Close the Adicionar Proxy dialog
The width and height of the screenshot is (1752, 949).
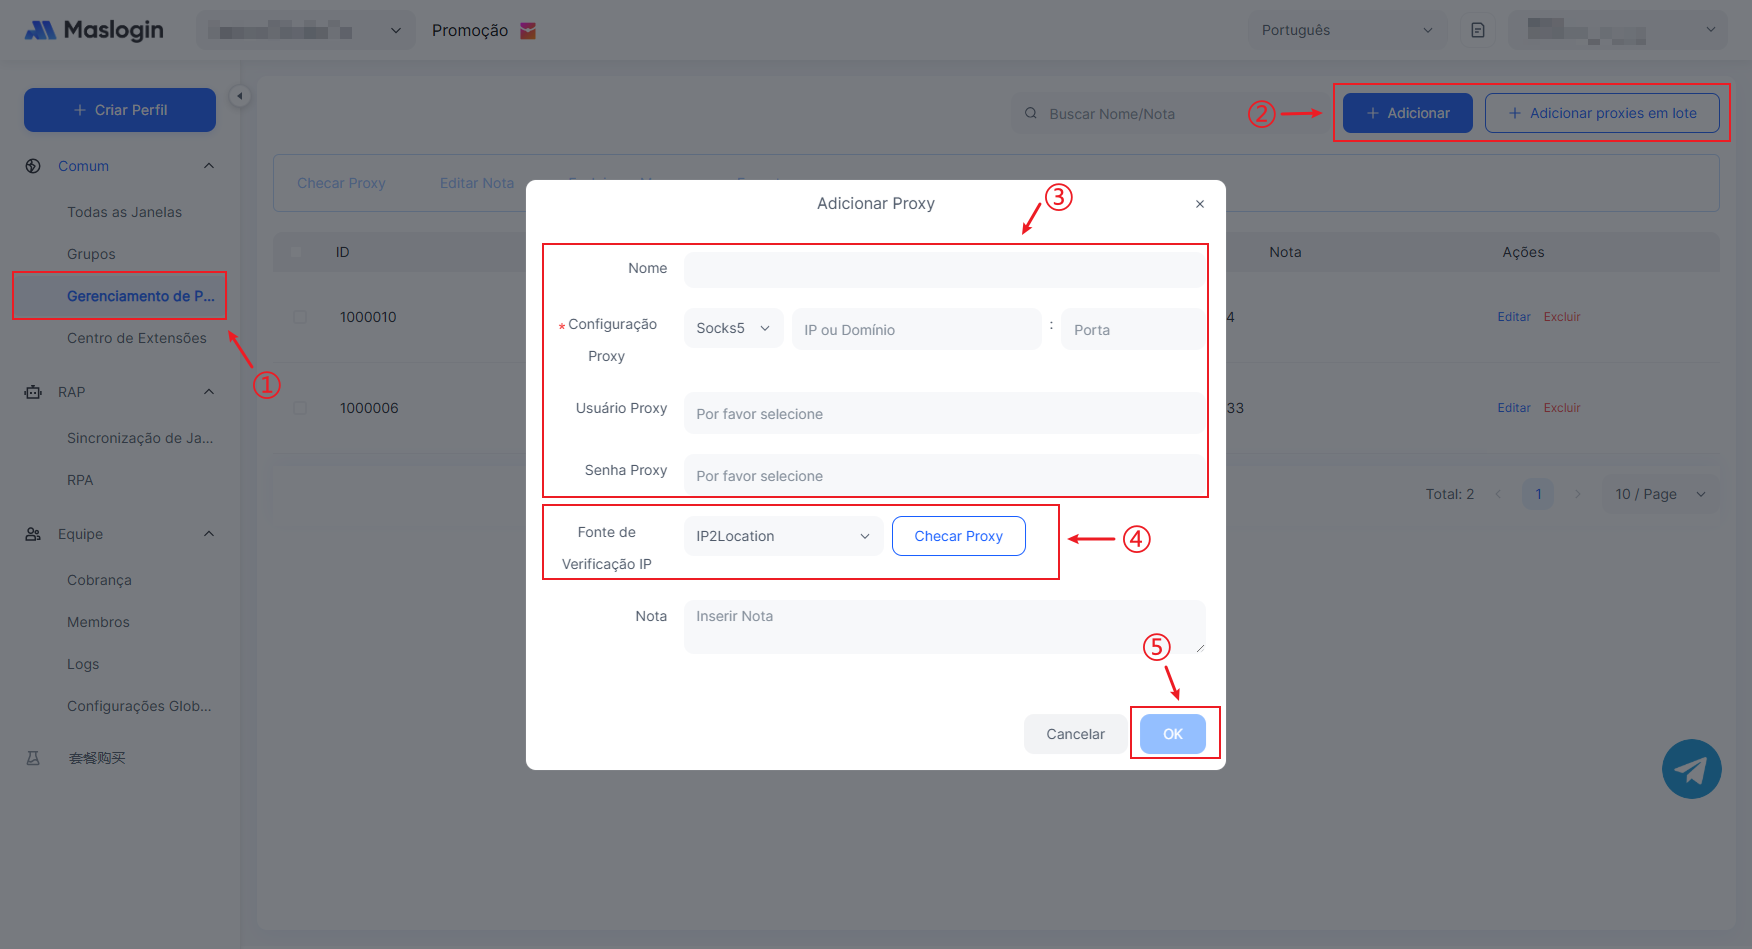coord(1200,204)
